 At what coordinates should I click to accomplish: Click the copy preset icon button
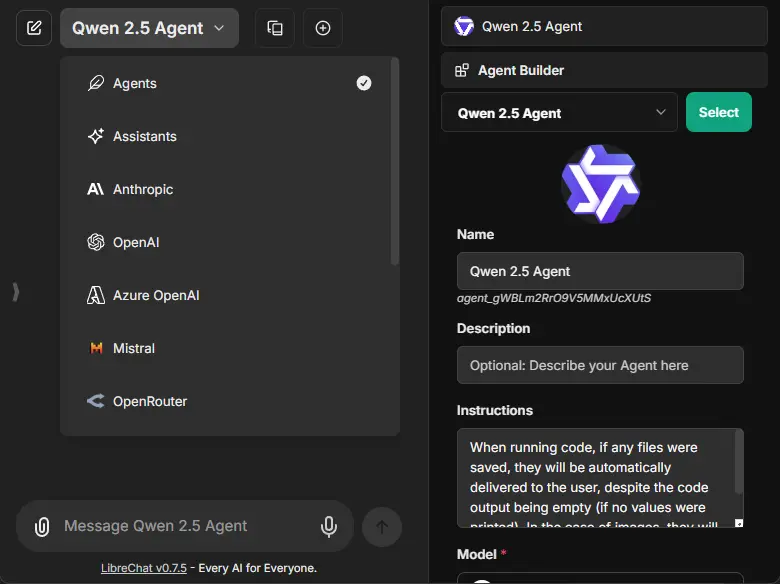tap(275, 28)
